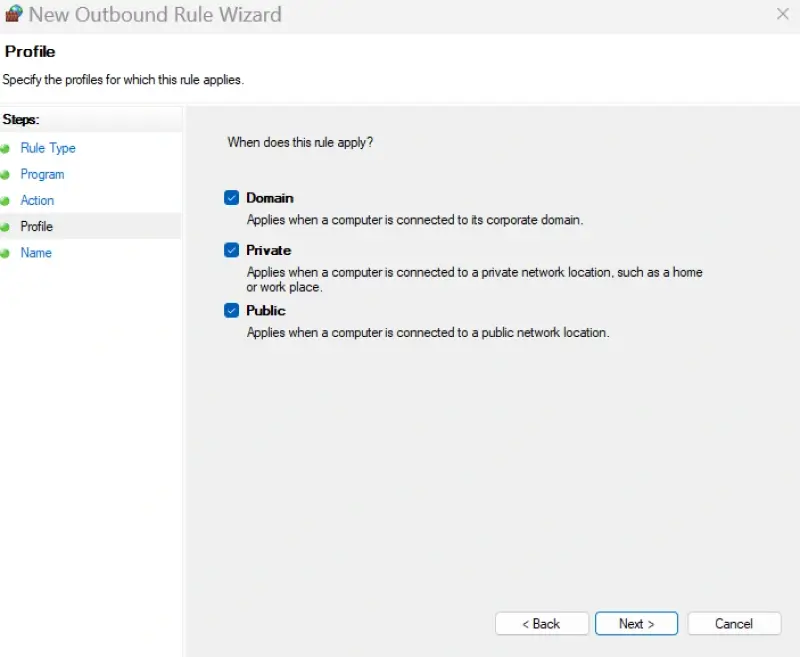Click the Next button to continue
800x657 pixels.
pyautogui.click(x=636, y=623)
